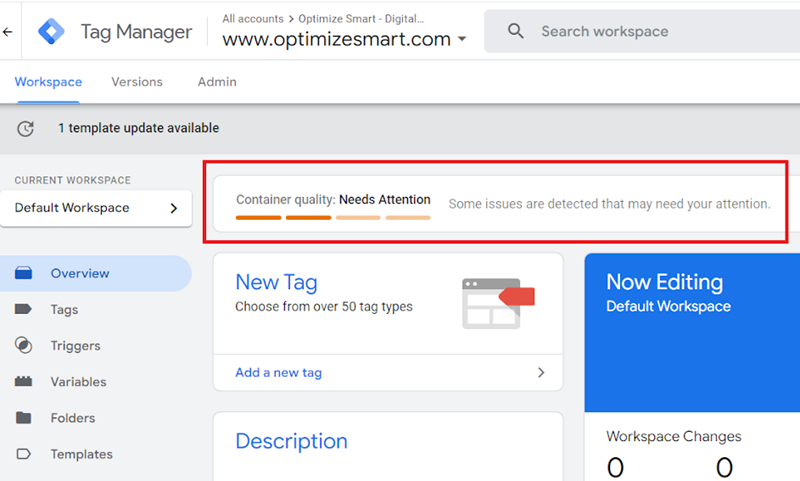Click the CURRENT WORKSPACE label
This screenshot has height=481, width=800.
tap(72, 180)
